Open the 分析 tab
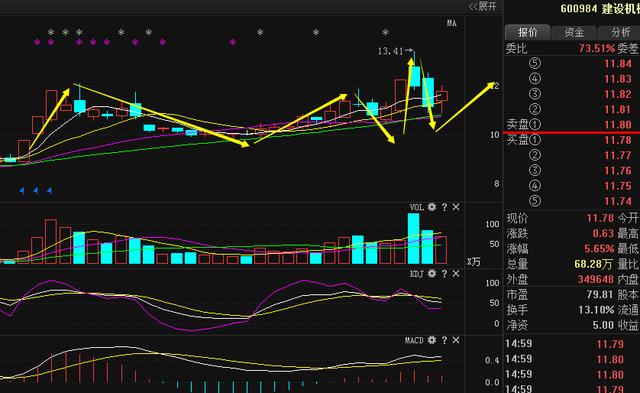Image resolution: width=640 pixels, height=393 pixels. pos(620,32)
